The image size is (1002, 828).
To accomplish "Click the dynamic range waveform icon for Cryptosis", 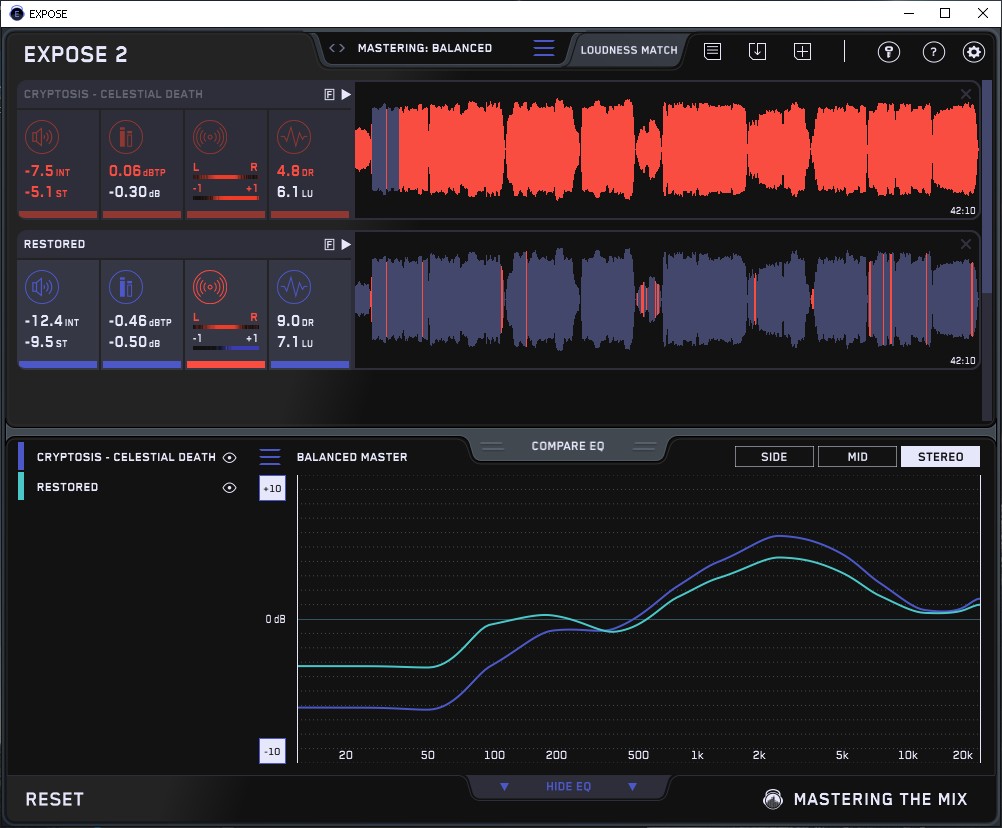I will [293, 137].
